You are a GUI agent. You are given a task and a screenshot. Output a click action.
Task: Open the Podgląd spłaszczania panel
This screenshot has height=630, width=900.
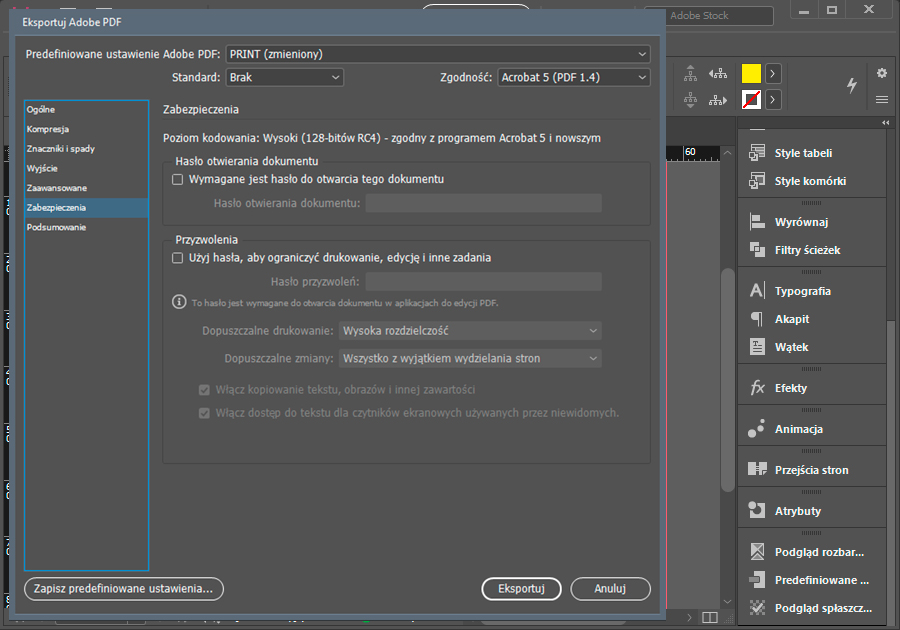812,608
